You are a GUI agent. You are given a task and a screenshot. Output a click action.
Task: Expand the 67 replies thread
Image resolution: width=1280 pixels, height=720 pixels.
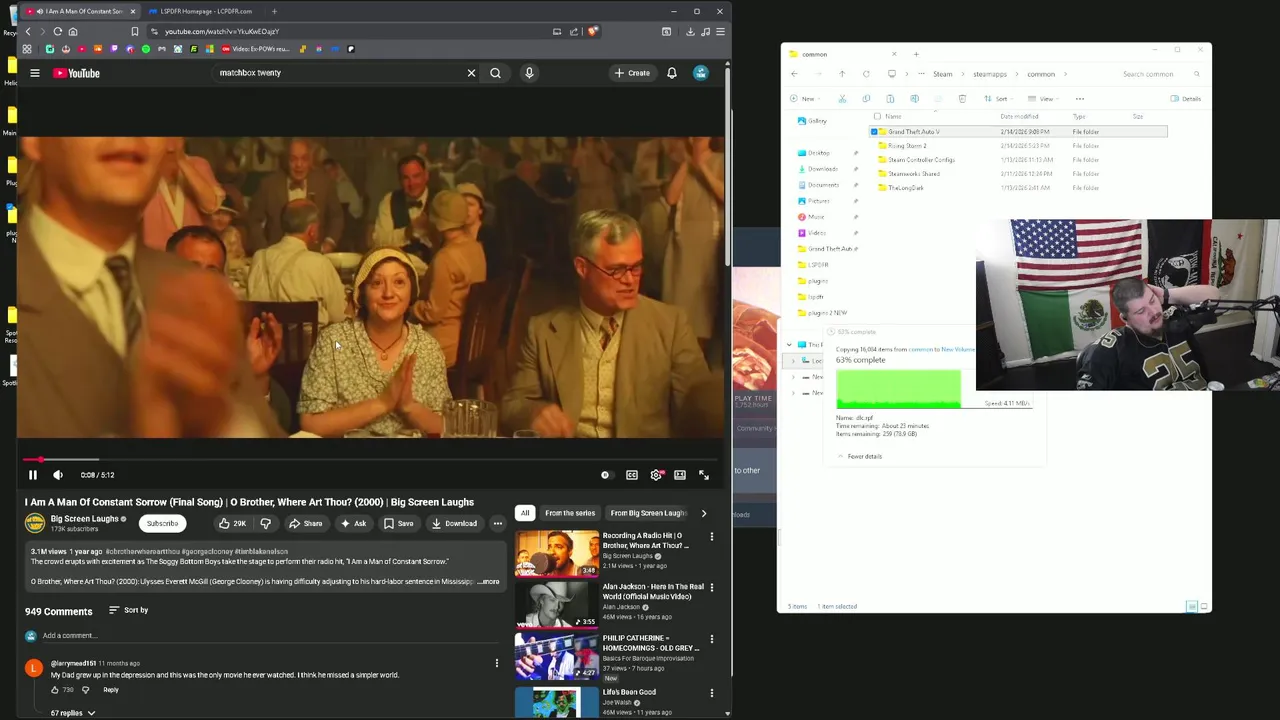[x=73, y=713]
